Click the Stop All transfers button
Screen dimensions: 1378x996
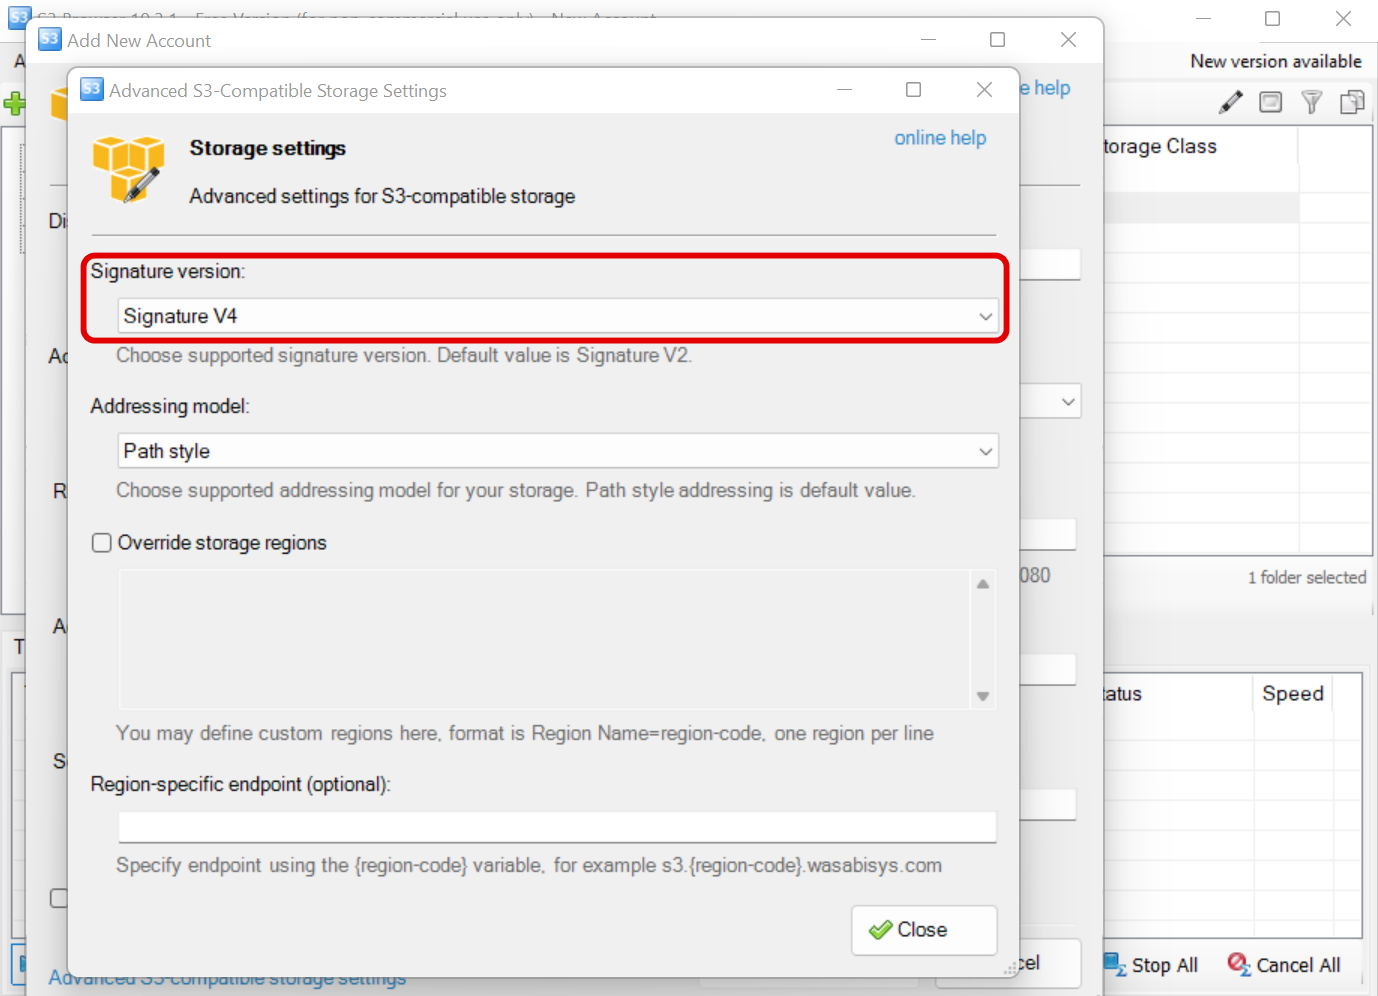pyautogui.click(x=1151, y=965)
